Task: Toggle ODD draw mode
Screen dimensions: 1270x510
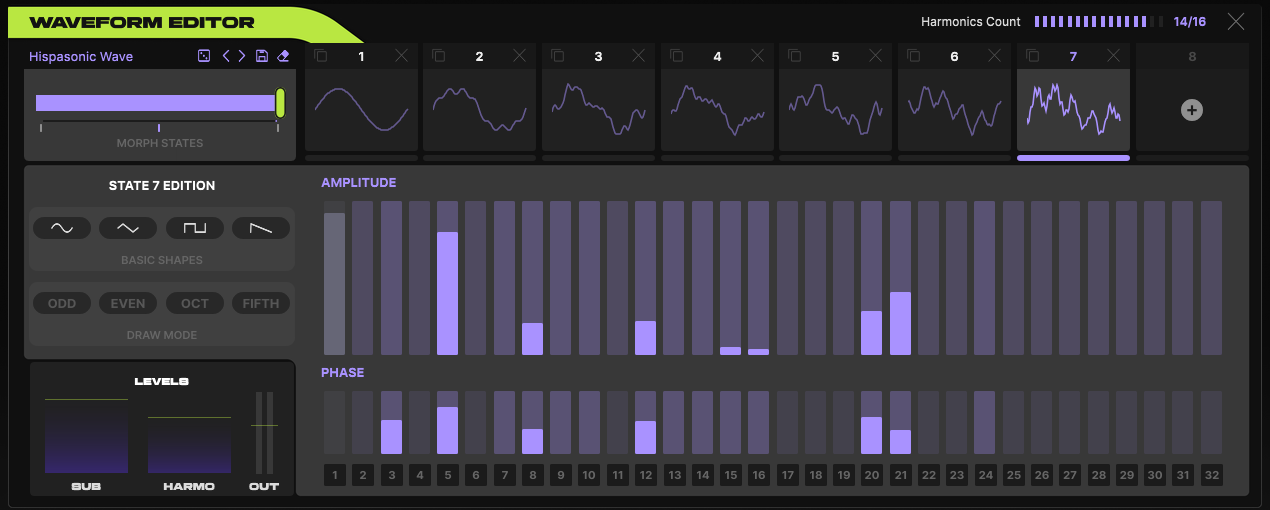Action: point(62,303)
